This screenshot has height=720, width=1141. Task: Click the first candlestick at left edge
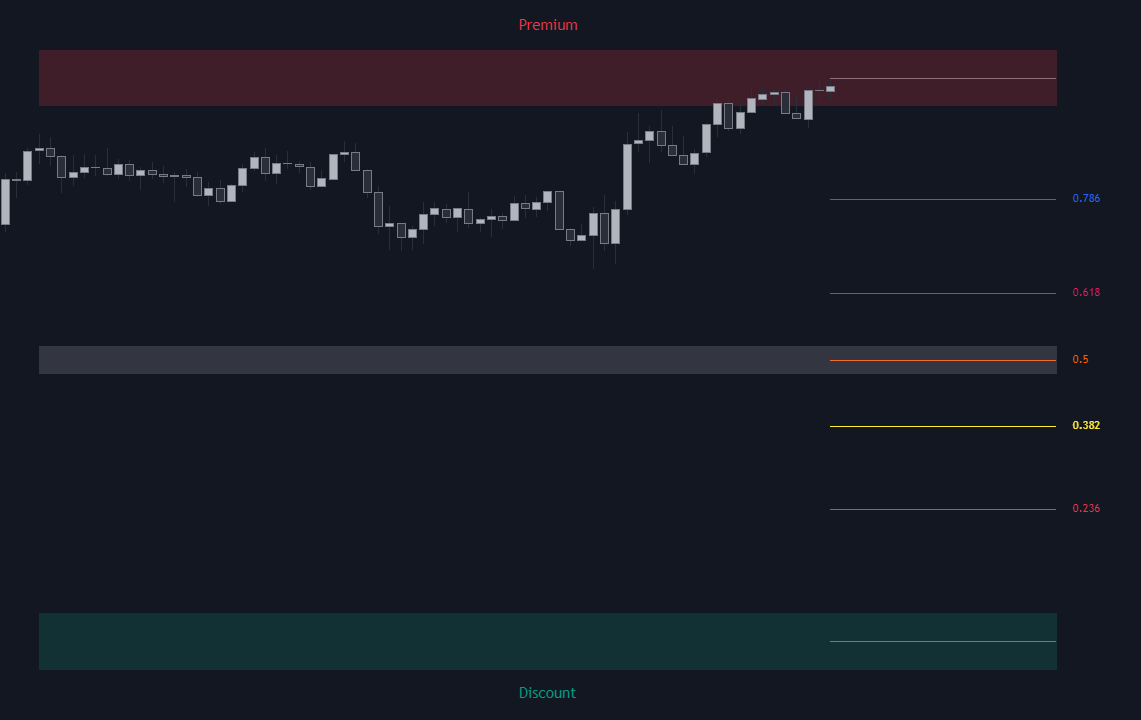coord(5,202)
